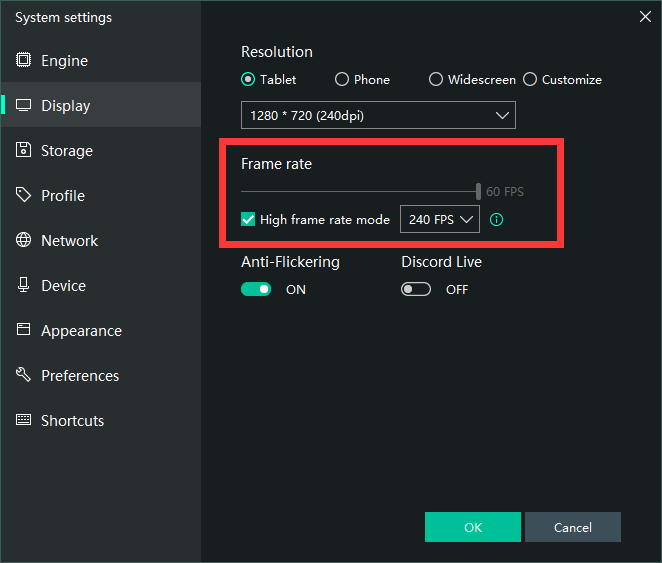Choose the Widescreen resolution radio button
The image size is (662, 563).
(436, 80)
